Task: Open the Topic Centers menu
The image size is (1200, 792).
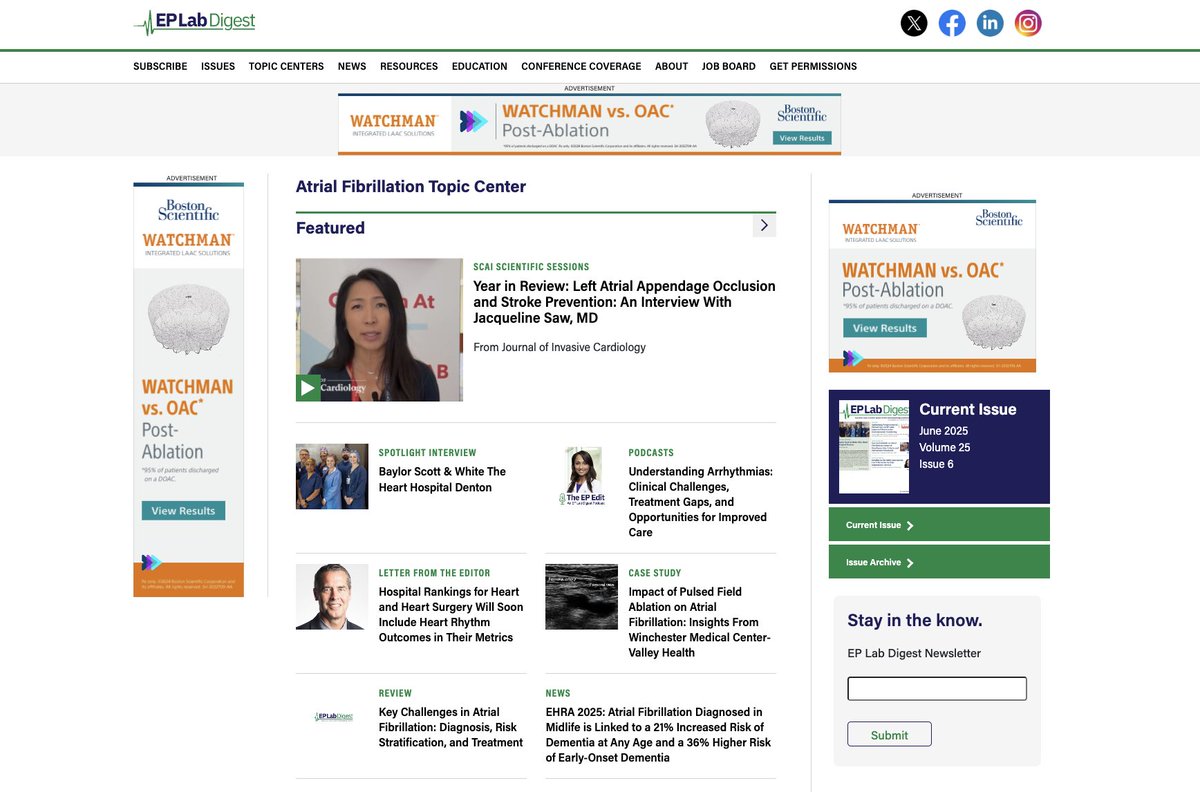Action: click(x=286, y=66)
